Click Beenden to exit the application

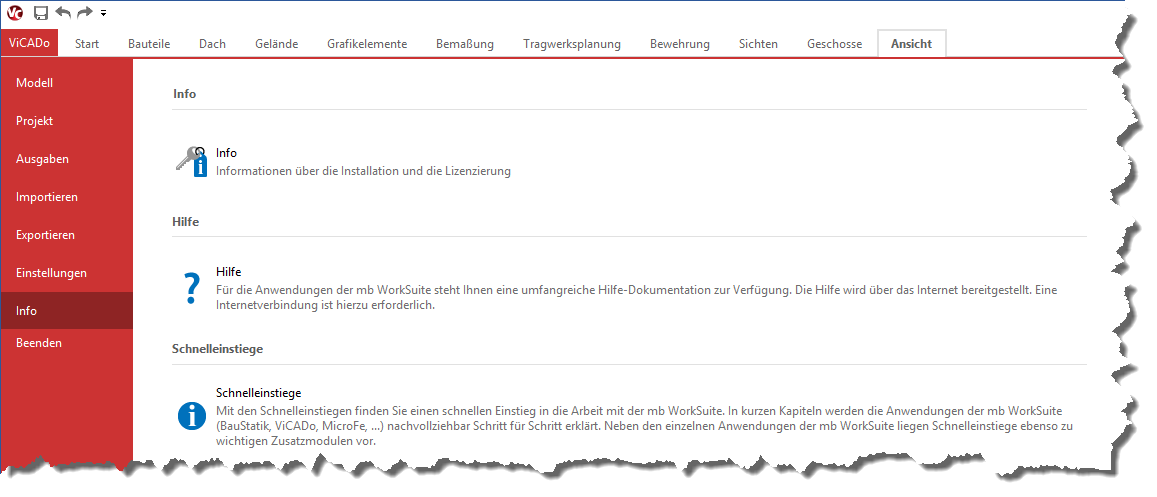(x=66, y=343)
